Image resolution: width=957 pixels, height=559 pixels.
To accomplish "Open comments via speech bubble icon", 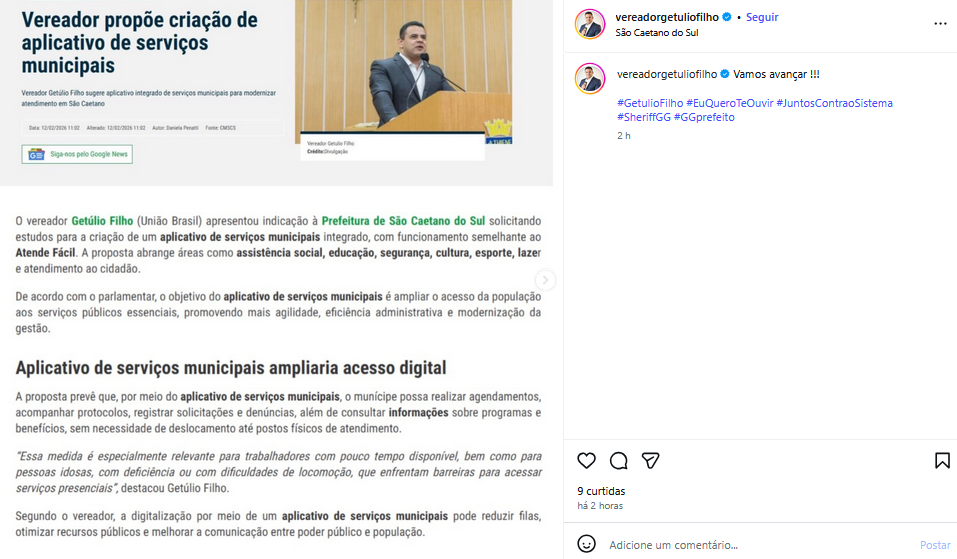I will tap(618, 461).
